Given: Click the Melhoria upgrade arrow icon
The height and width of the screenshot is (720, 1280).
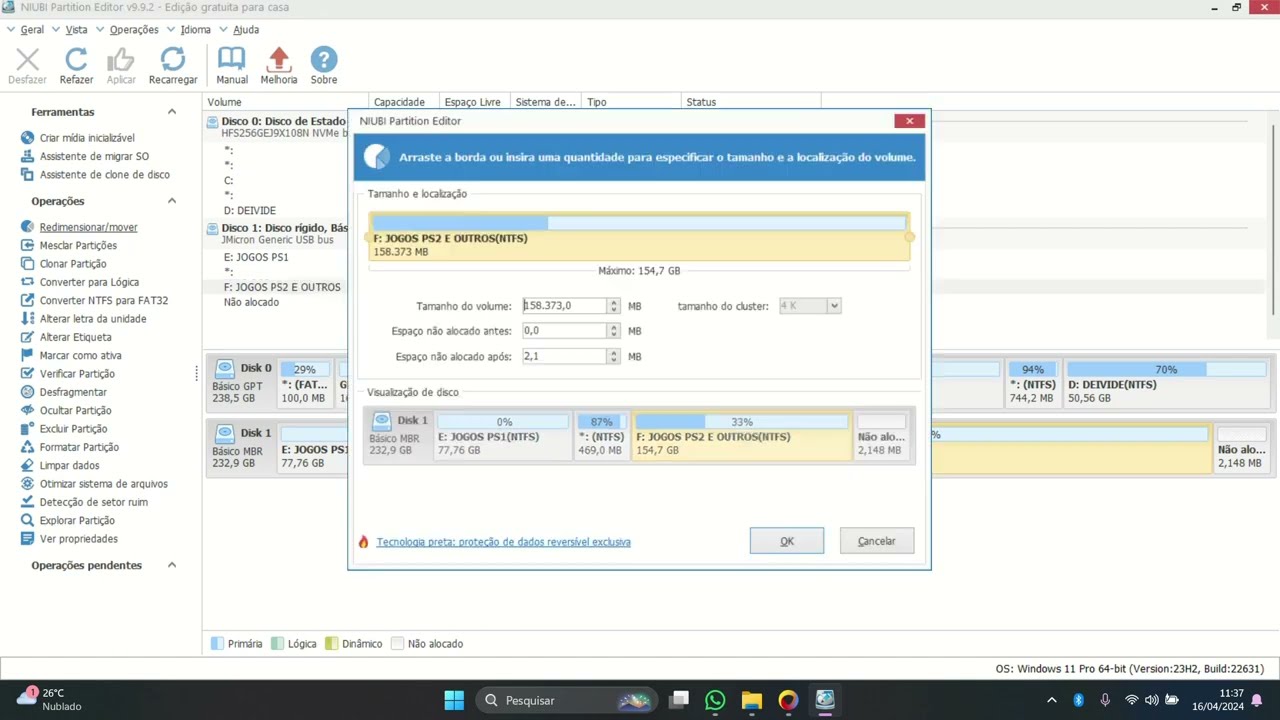Looking at the screenshot, I should (279, 60).
